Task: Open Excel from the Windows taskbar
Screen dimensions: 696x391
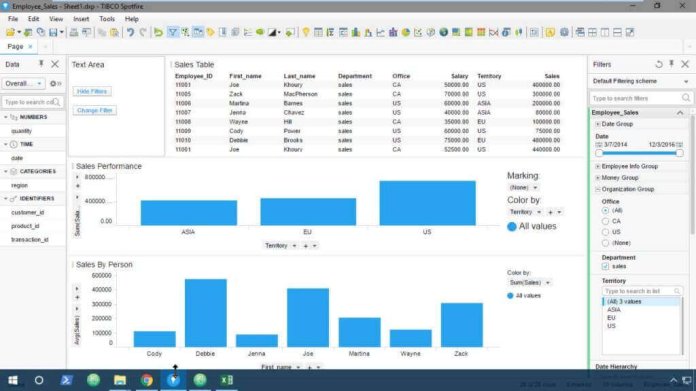Action: point(227,380)
